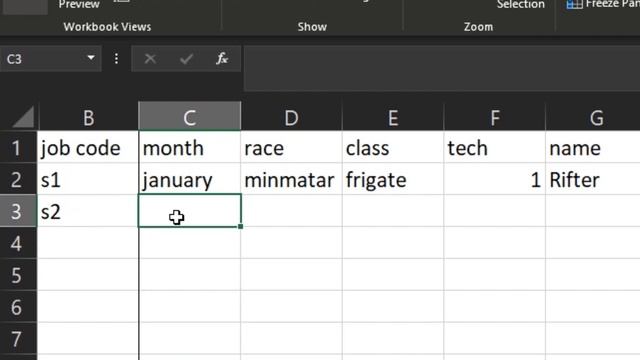This screenshot has height=360, width=640.
Task: Select row 7 header
Action: tap(18, 338)
